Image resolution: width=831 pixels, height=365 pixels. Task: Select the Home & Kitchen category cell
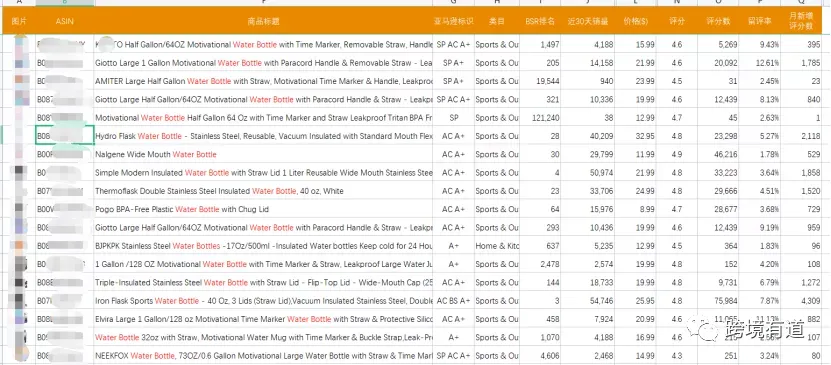pyautogui.click(x=497, y=246)
